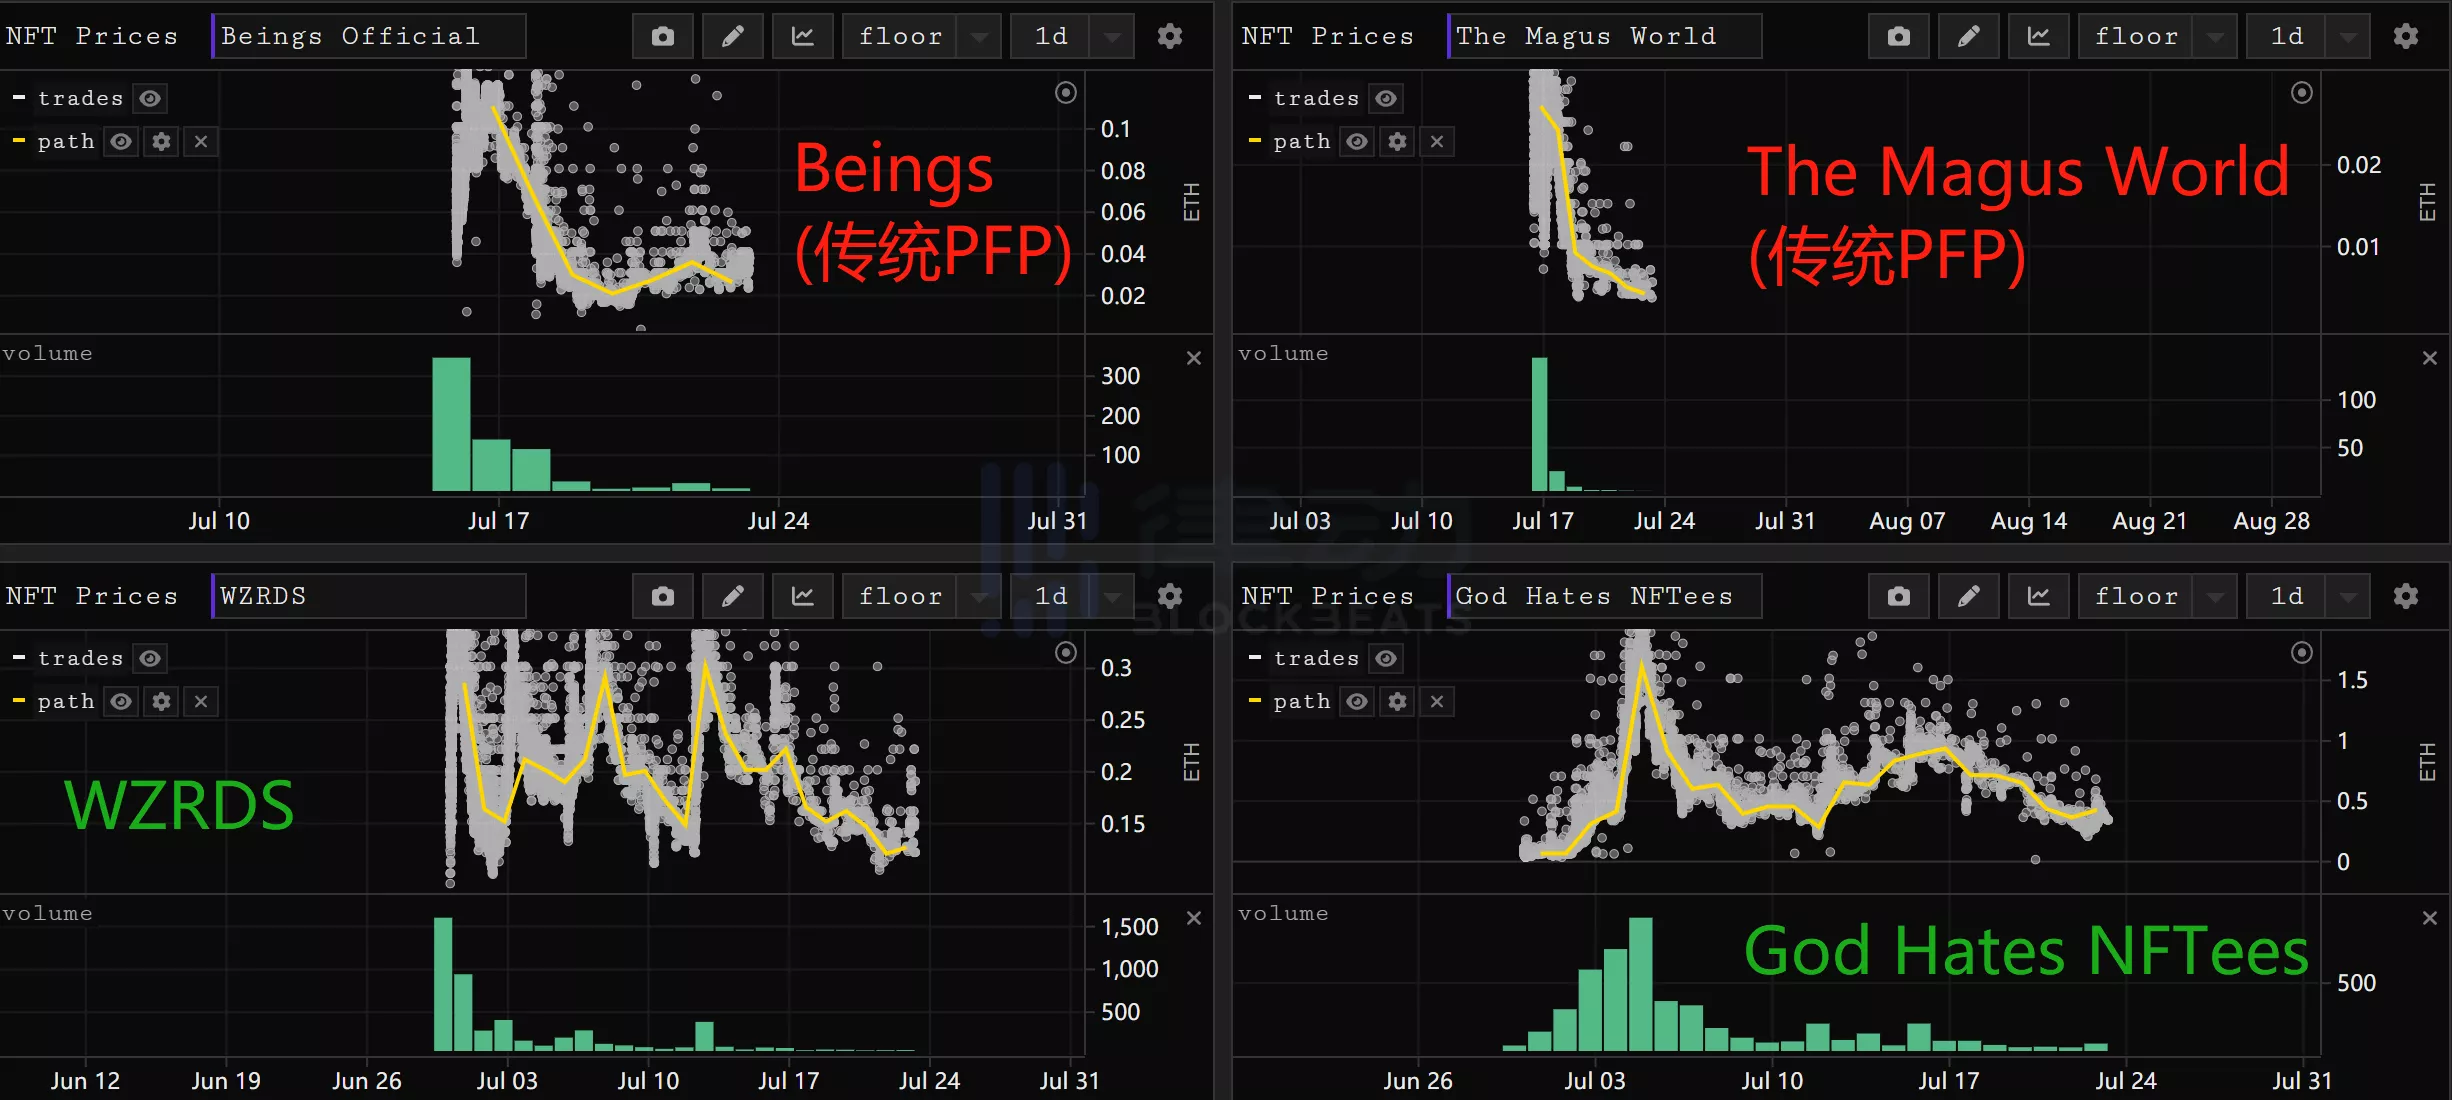Open path settings gear in Beings Official chart
This screenshot has height=1100, width=2452.
pyautogui.click(x=161, y=142)
